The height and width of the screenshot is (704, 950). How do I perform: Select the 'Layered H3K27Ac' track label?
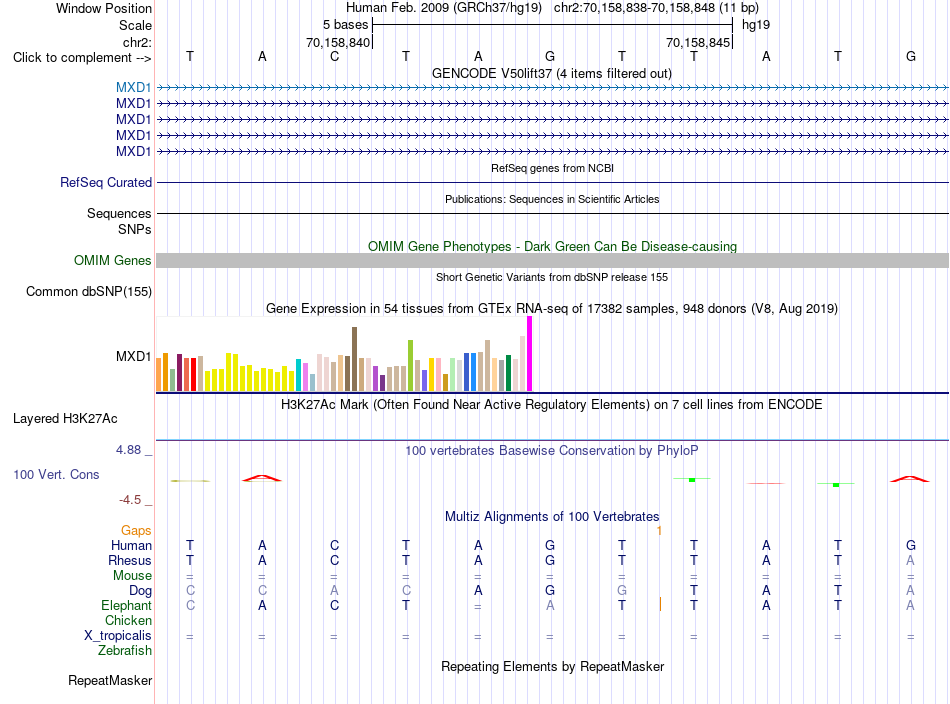tap(65, 419)
